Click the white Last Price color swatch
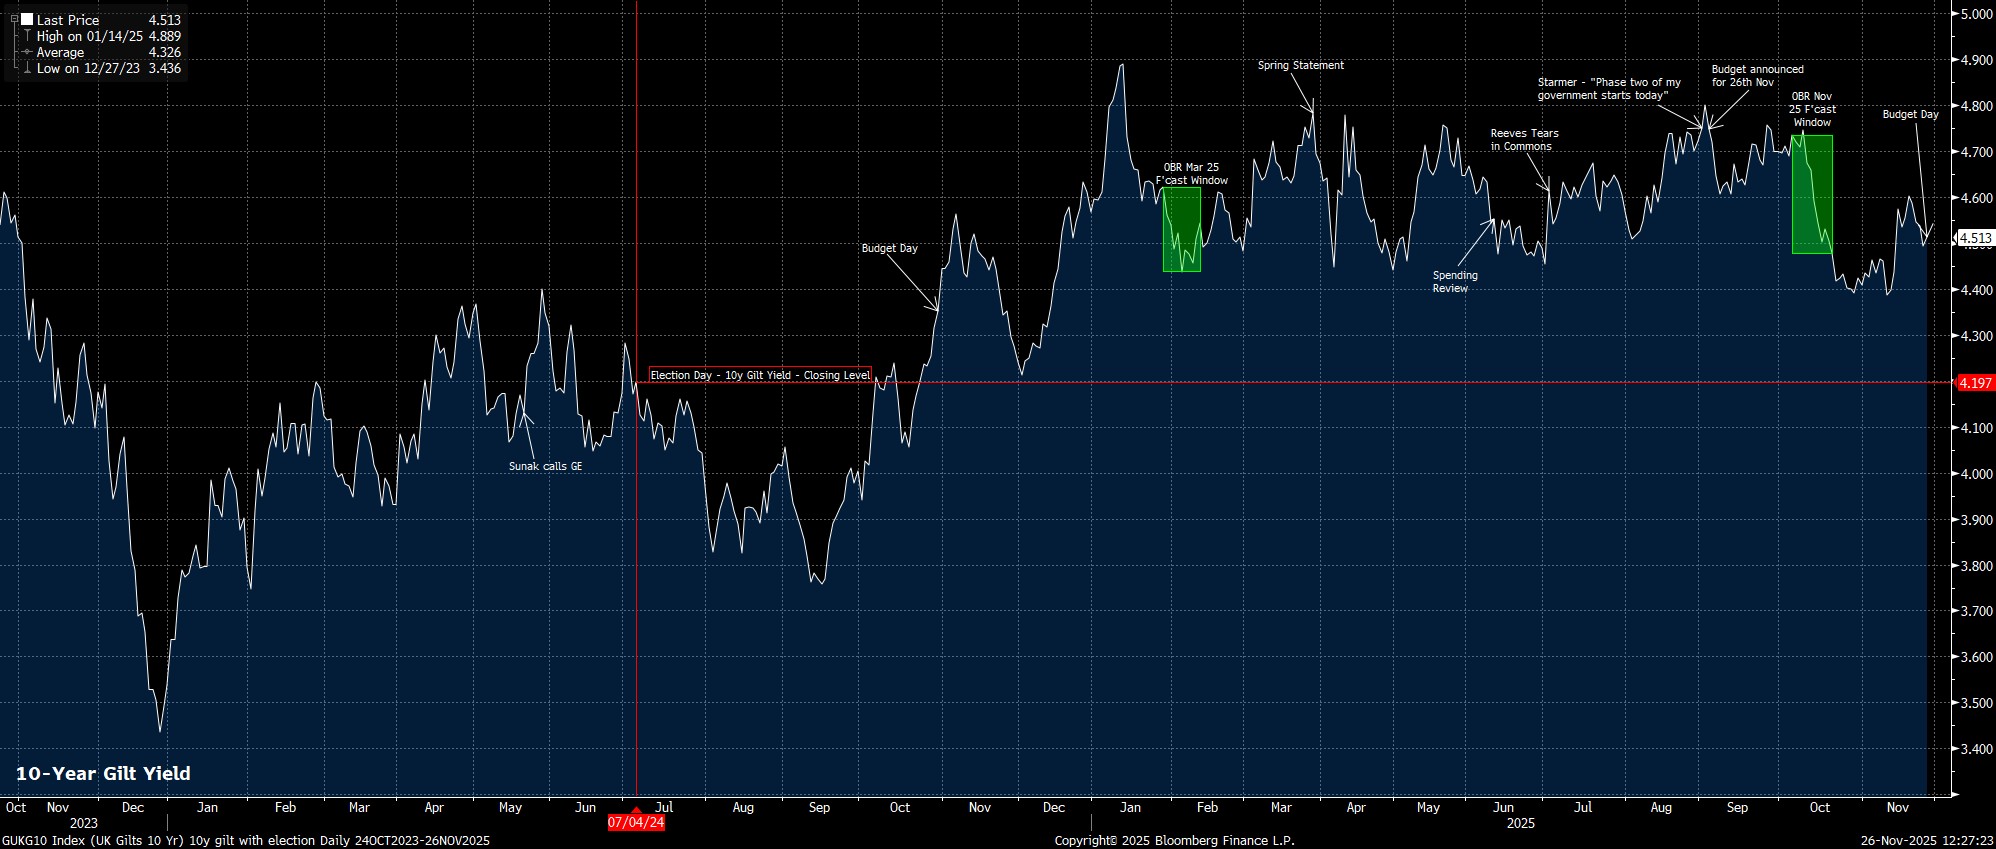The width and height of the screenshot is (1996, 849). point(26,20)
